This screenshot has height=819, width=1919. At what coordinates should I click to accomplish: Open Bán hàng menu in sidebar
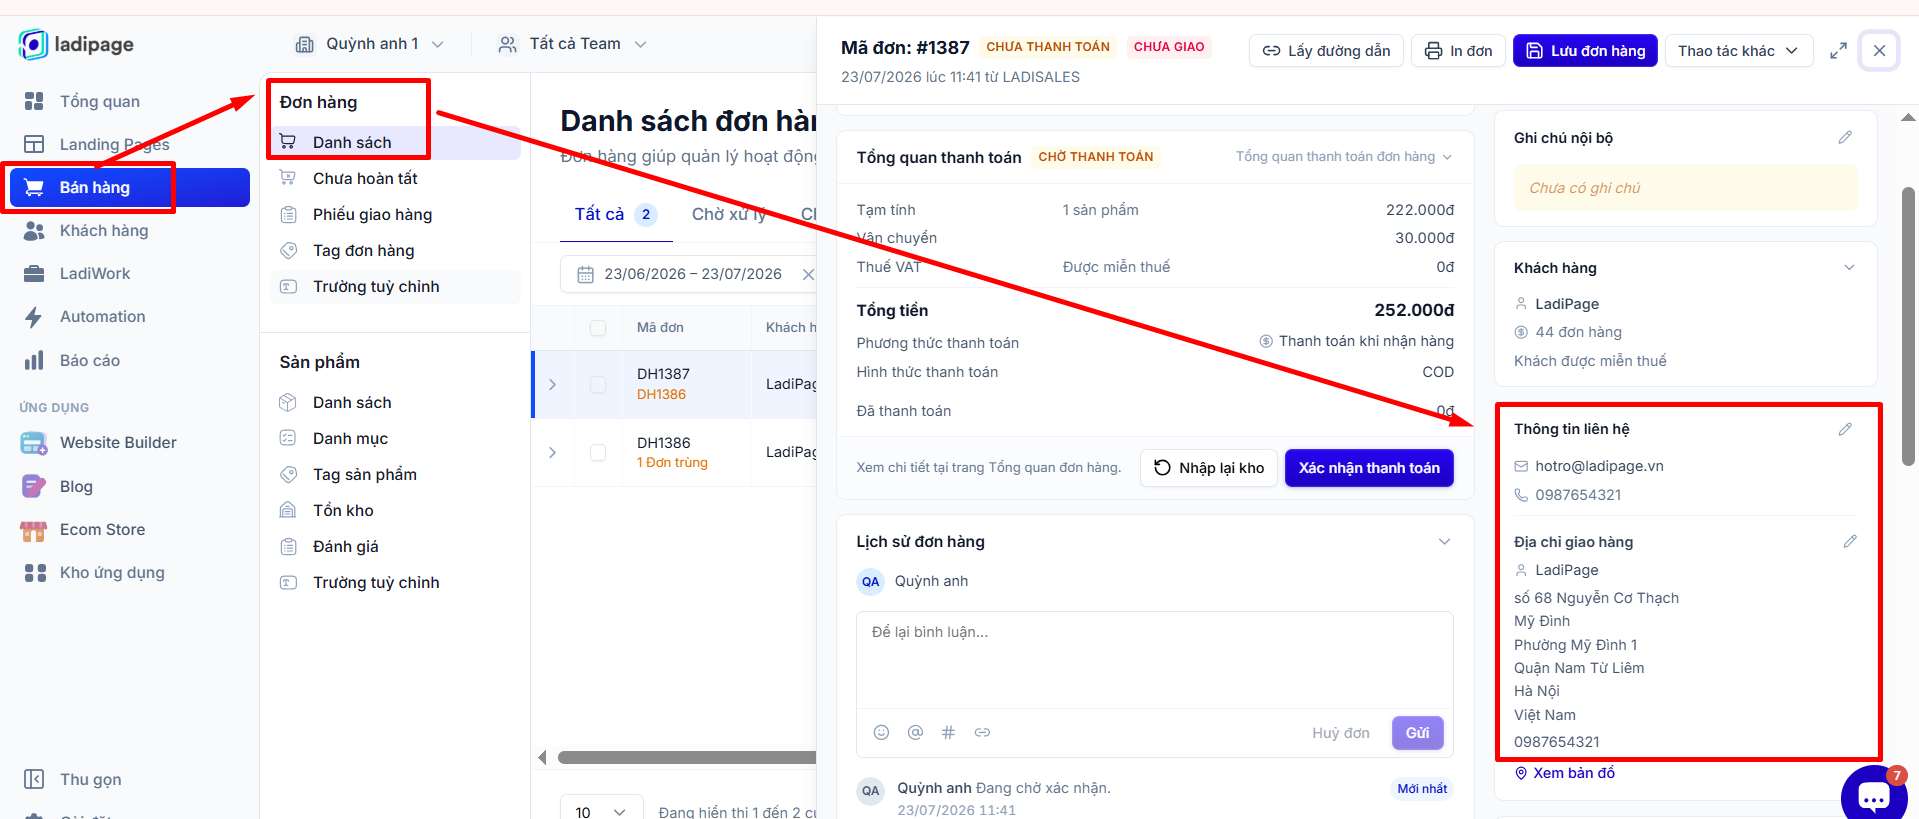[x=130, y=187]
